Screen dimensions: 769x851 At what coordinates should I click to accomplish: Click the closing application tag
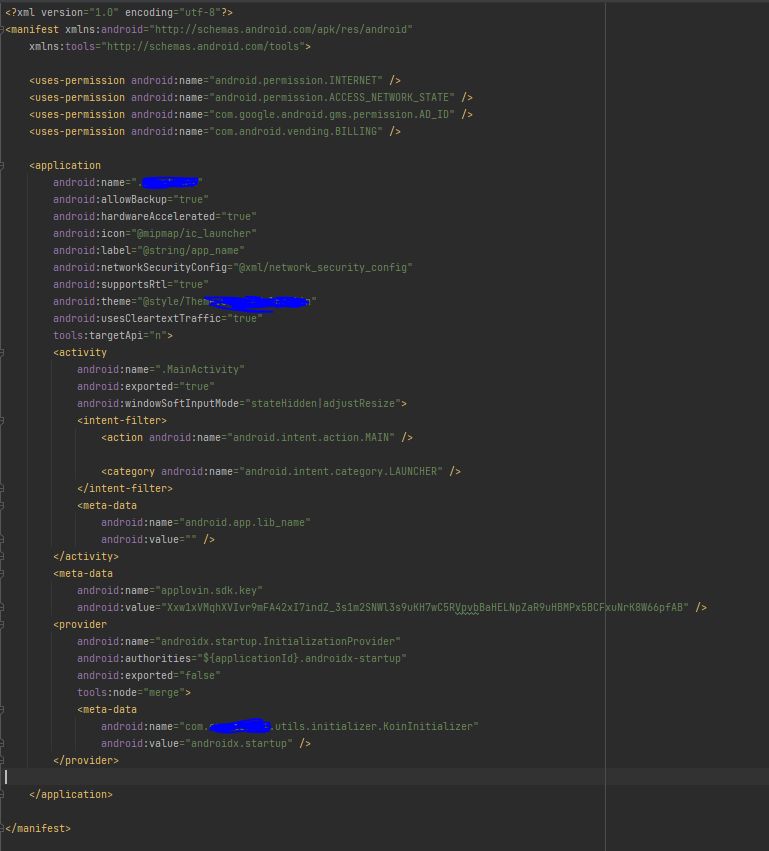pyautogui.click(x=71, y=795)
